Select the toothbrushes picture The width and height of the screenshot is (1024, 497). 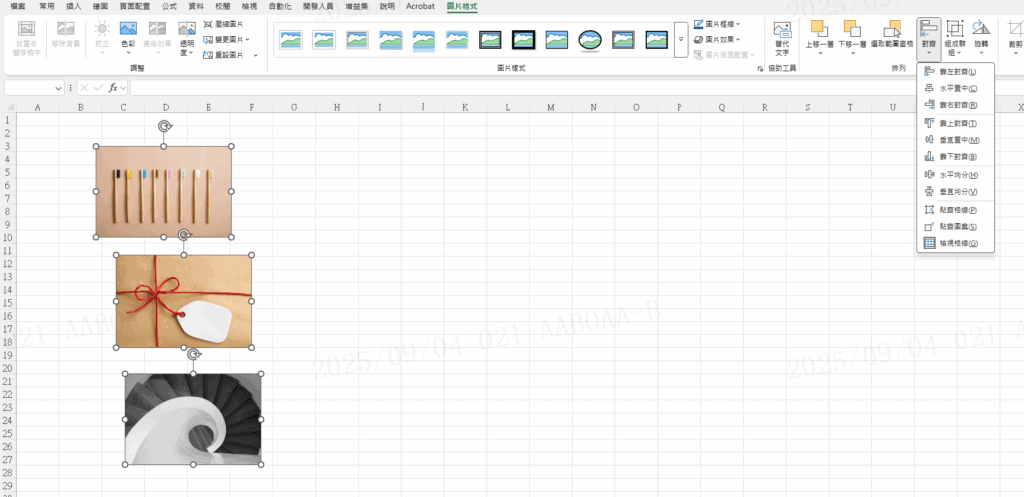163,192
